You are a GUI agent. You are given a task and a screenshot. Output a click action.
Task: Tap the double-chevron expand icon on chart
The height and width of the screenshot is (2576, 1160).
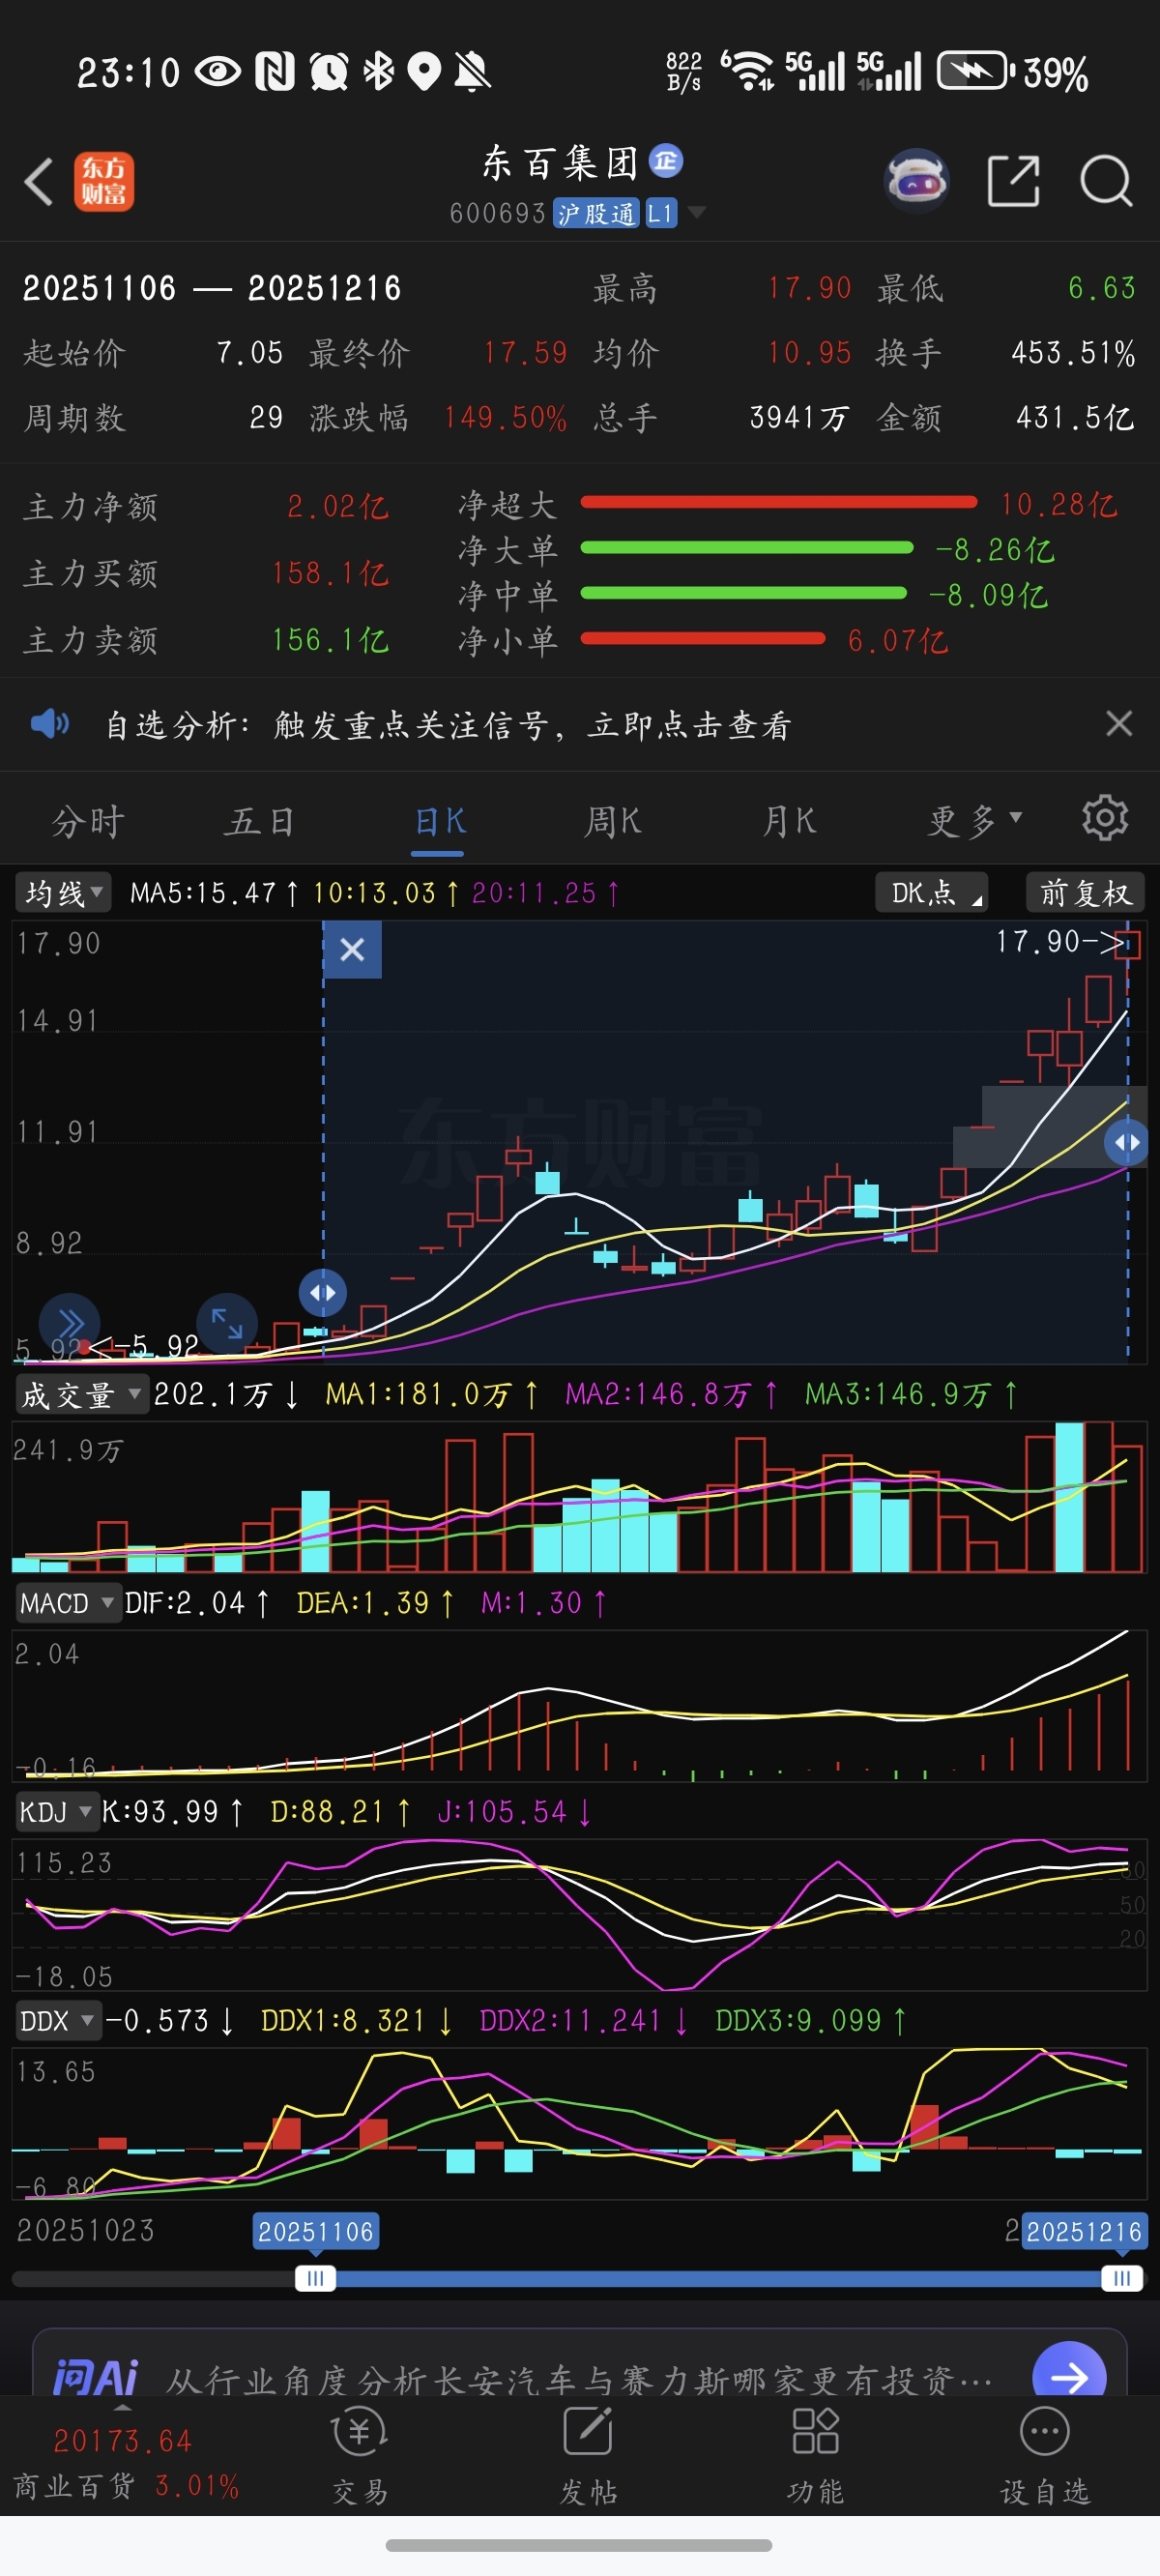tap(69, 1323)
